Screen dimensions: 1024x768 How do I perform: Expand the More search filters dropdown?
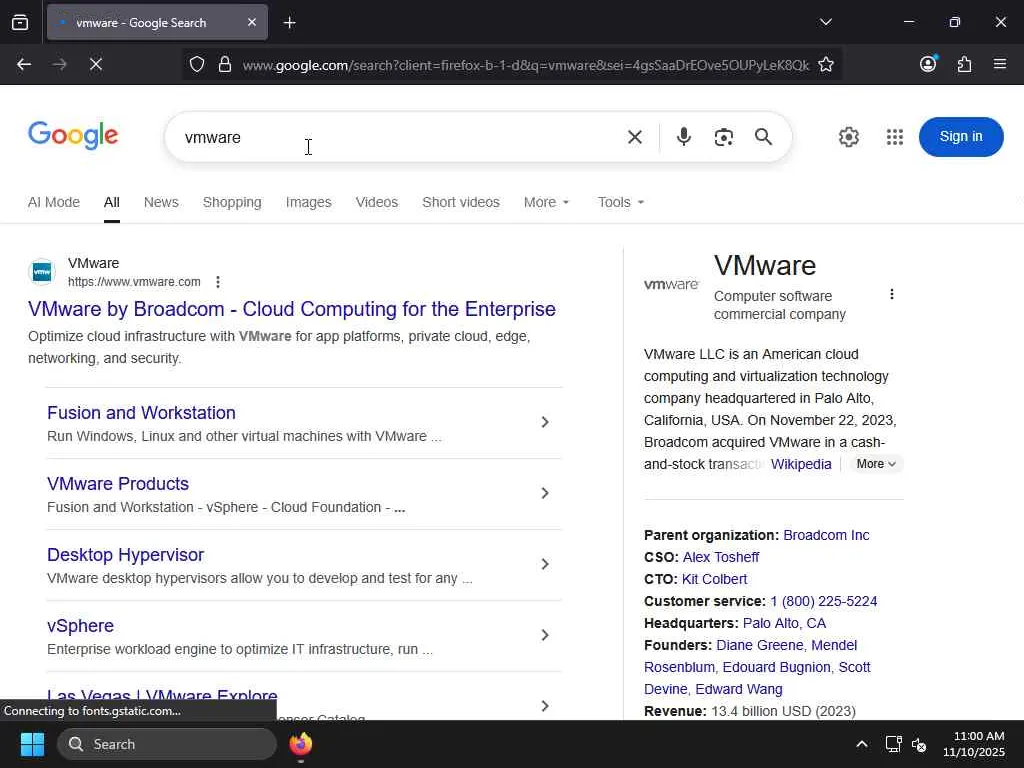(x=547, y=202)
